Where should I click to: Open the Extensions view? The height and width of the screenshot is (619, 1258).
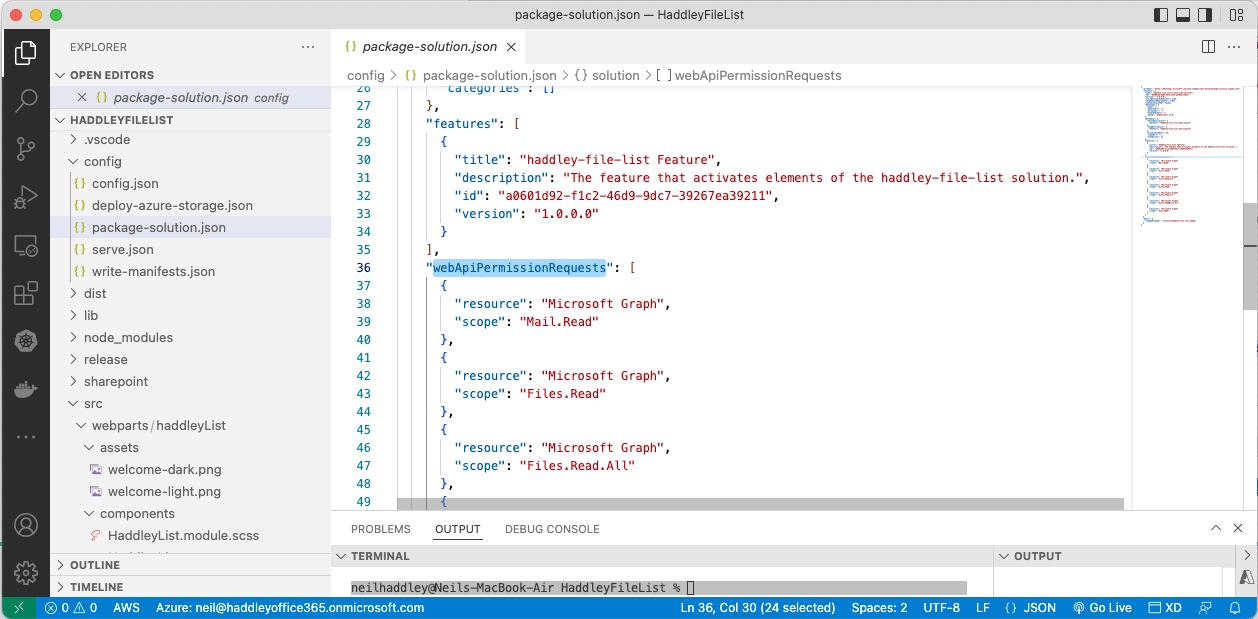pyautogui.click(x=26, y=294)
